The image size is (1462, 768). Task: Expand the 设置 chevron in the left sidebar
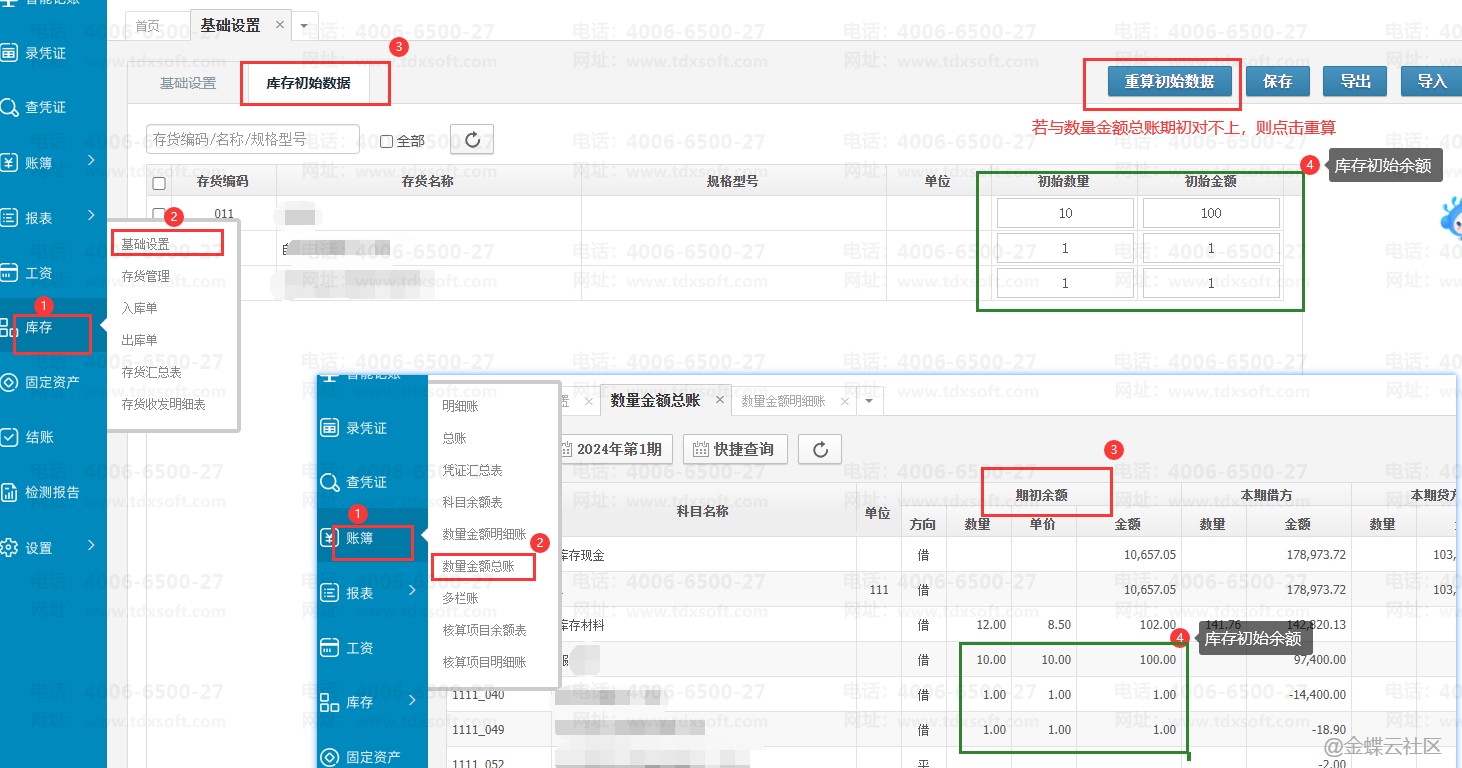click(91, 546)
